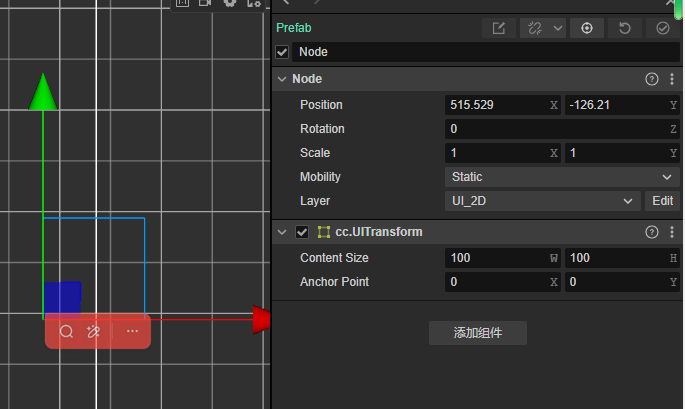The height and width of the screenshot is (409, 685).
Task: Open the ellipsis menu in floating toolbar
Action: (132, 331)
